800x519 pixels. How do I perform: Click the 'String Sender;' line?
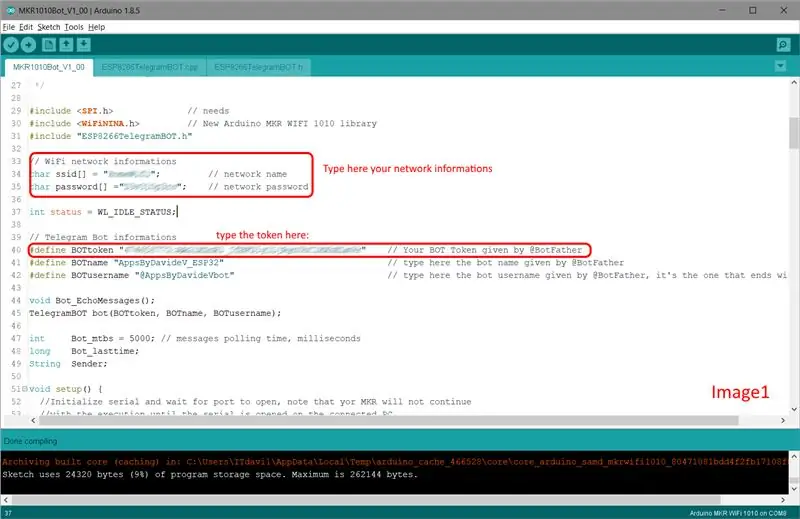tap(68, 364)
